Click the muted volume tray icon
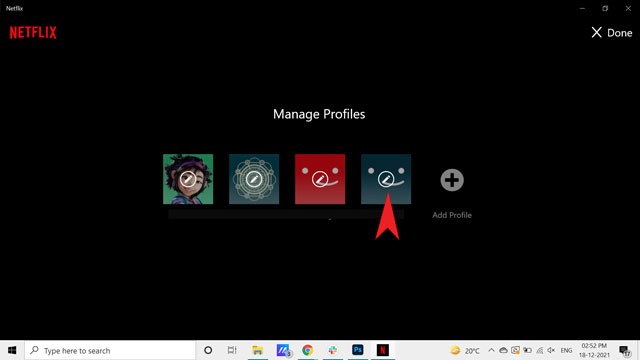This screenshot has height=360, width=640. 551,350
